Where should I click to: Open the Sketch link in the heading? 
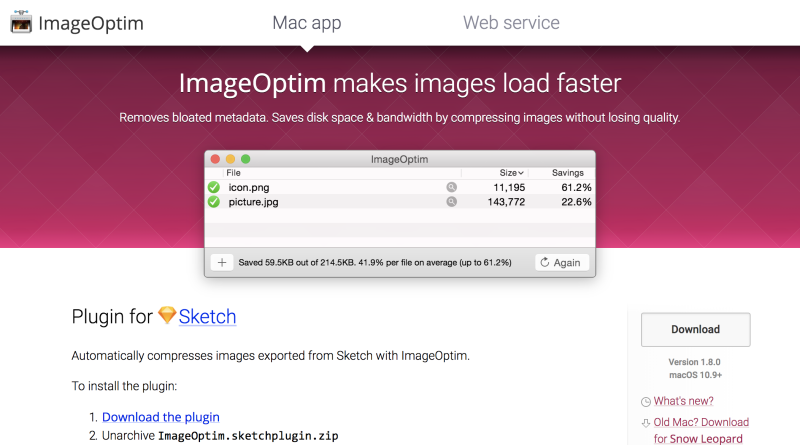[x=207, y=317]
